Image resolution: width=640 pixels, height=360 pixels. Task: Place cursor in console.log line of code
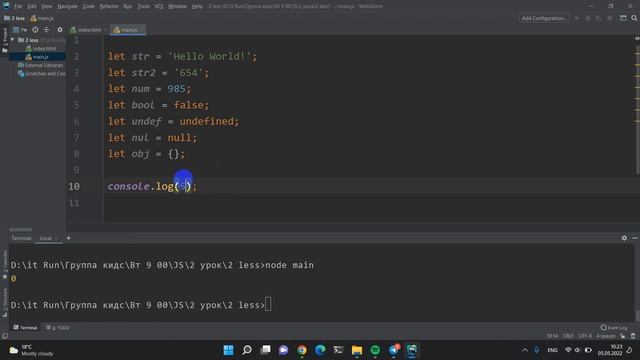(152, 187)
